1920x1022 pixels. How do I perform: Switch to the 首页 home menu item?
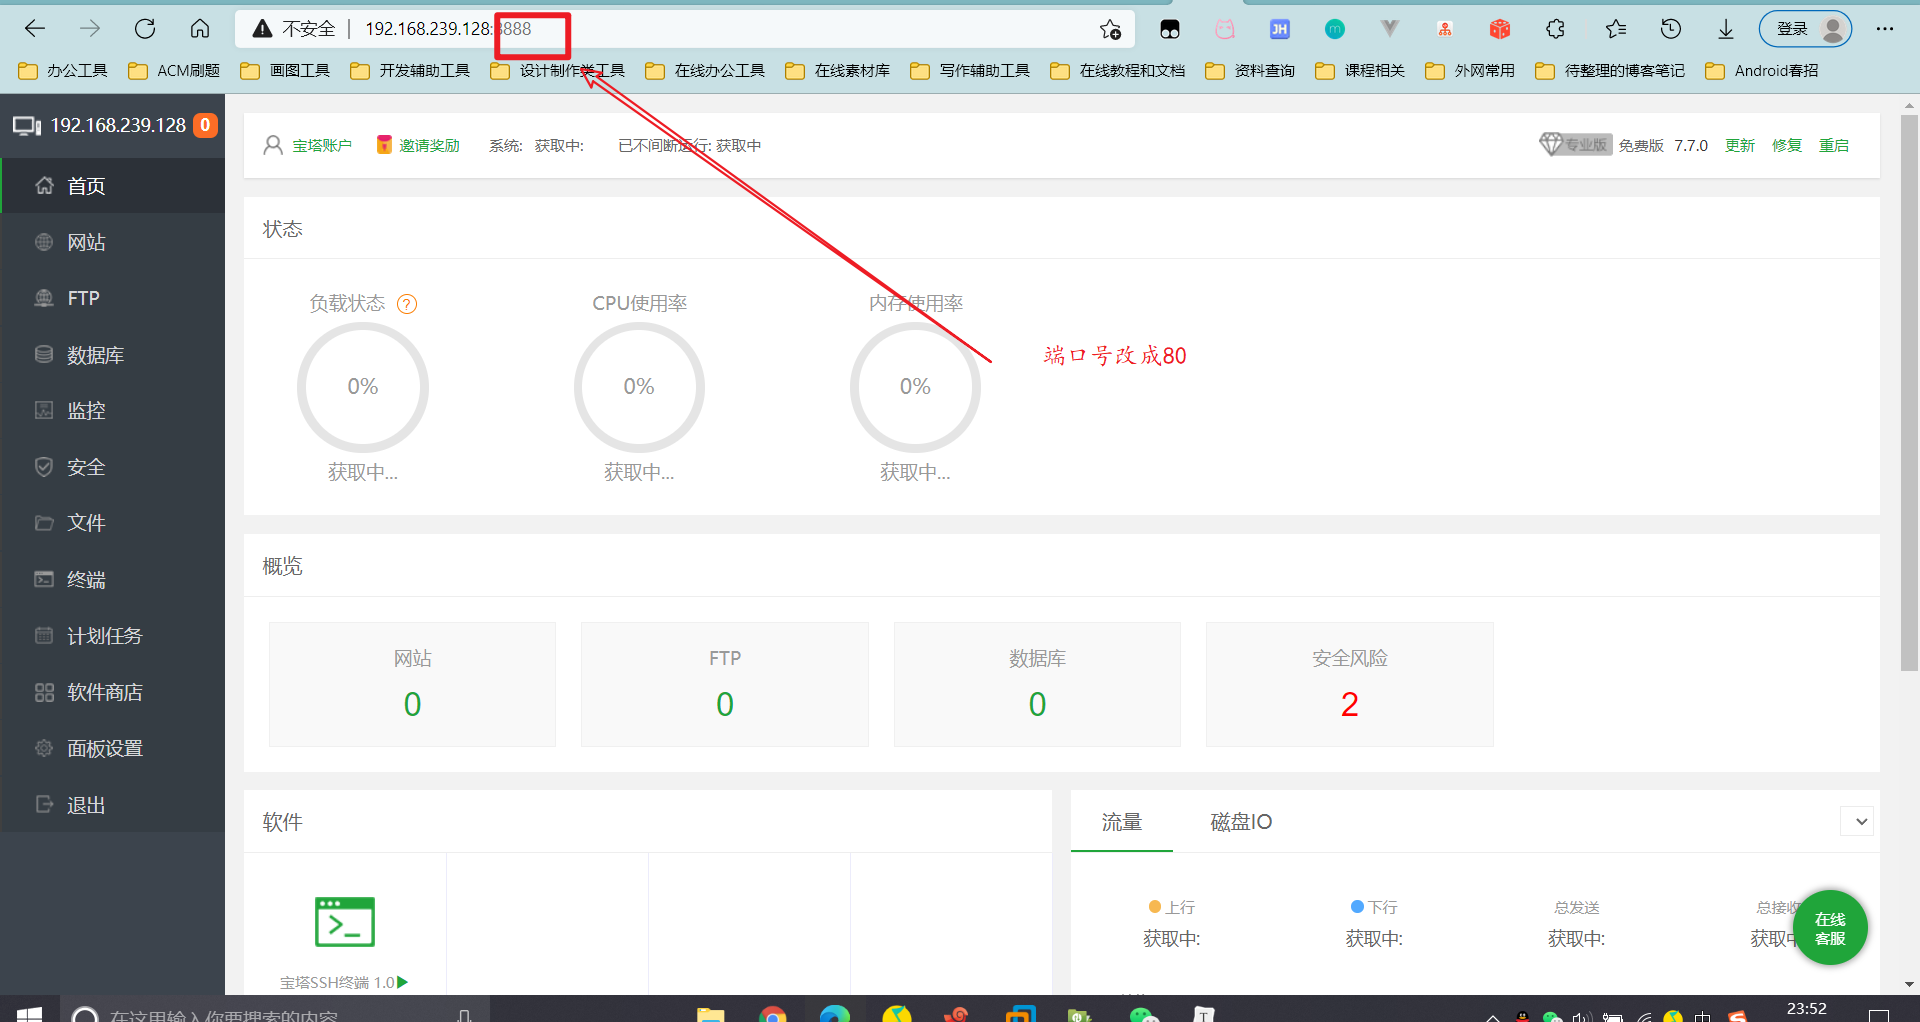(85, 185)
